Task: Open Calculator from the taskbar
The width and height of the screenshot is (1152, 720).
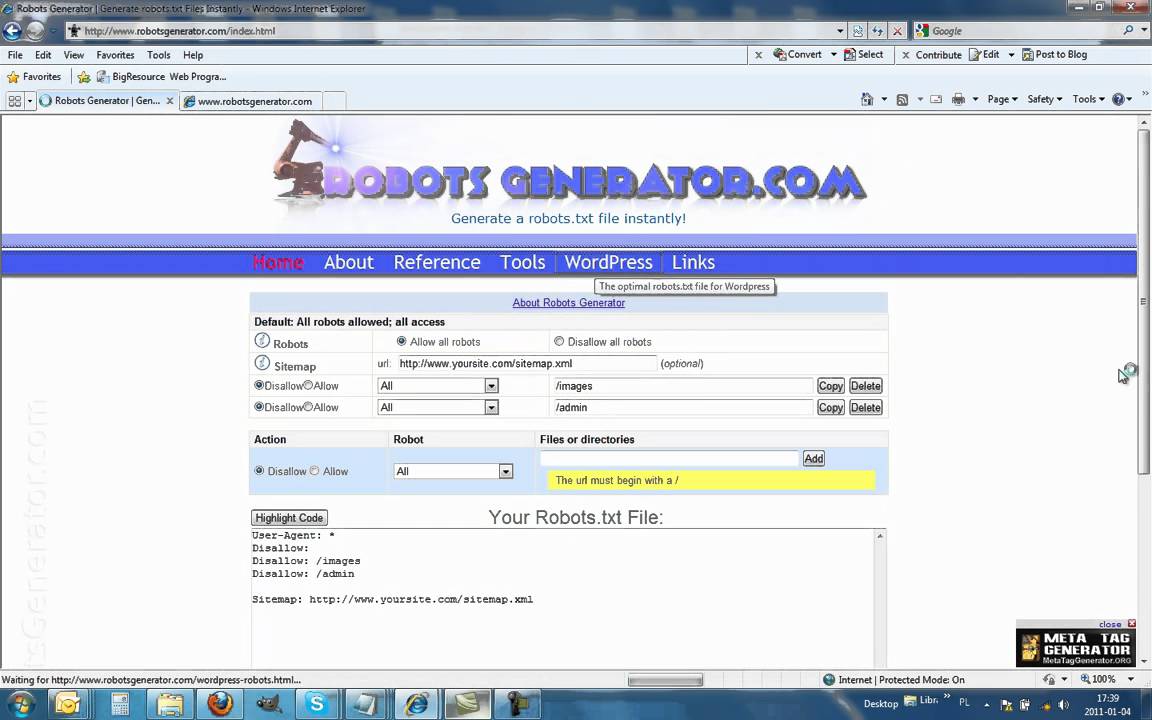Action: coord(120,704)
